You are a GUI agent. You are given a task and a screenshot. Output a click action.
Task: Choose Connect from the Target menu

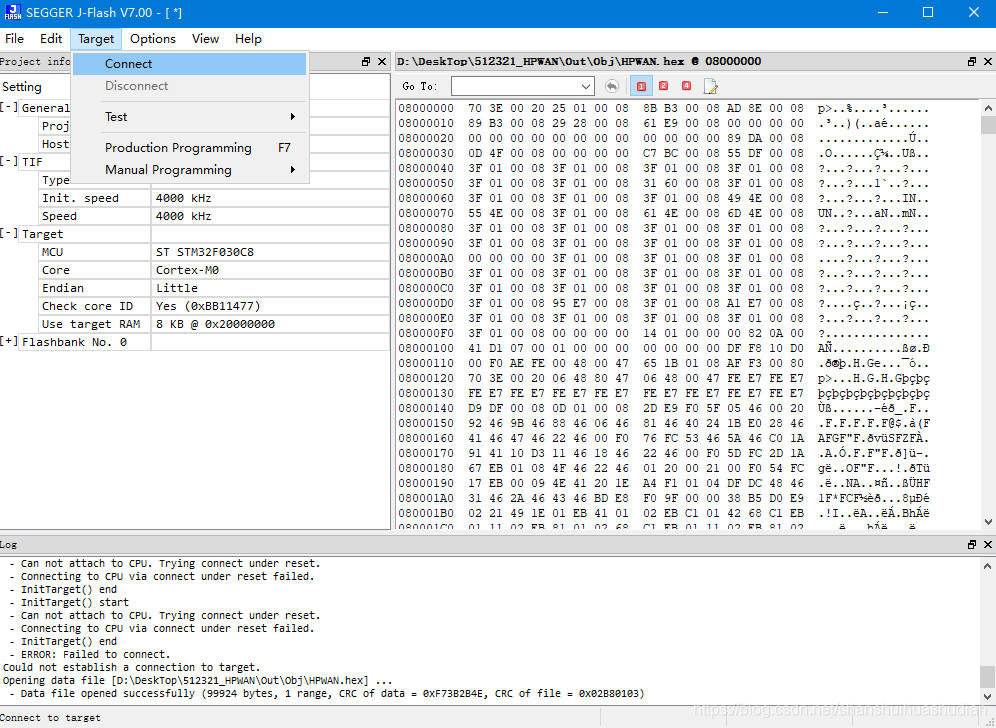click(190, 64)
